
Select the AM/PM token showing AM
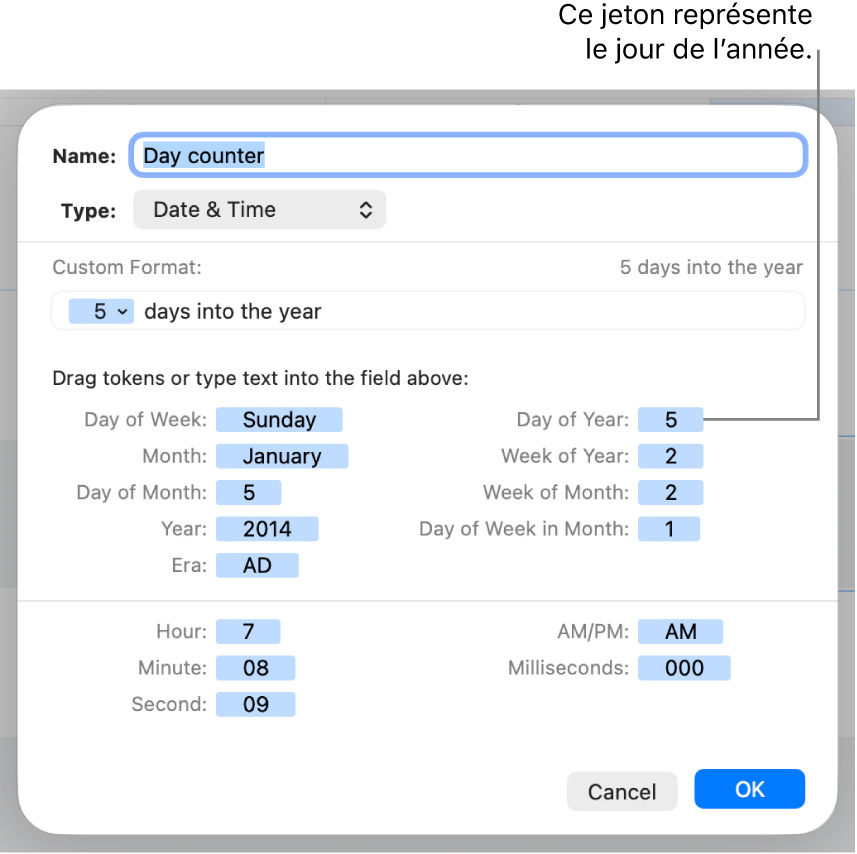pyautogui.click(x=681, y=631)
